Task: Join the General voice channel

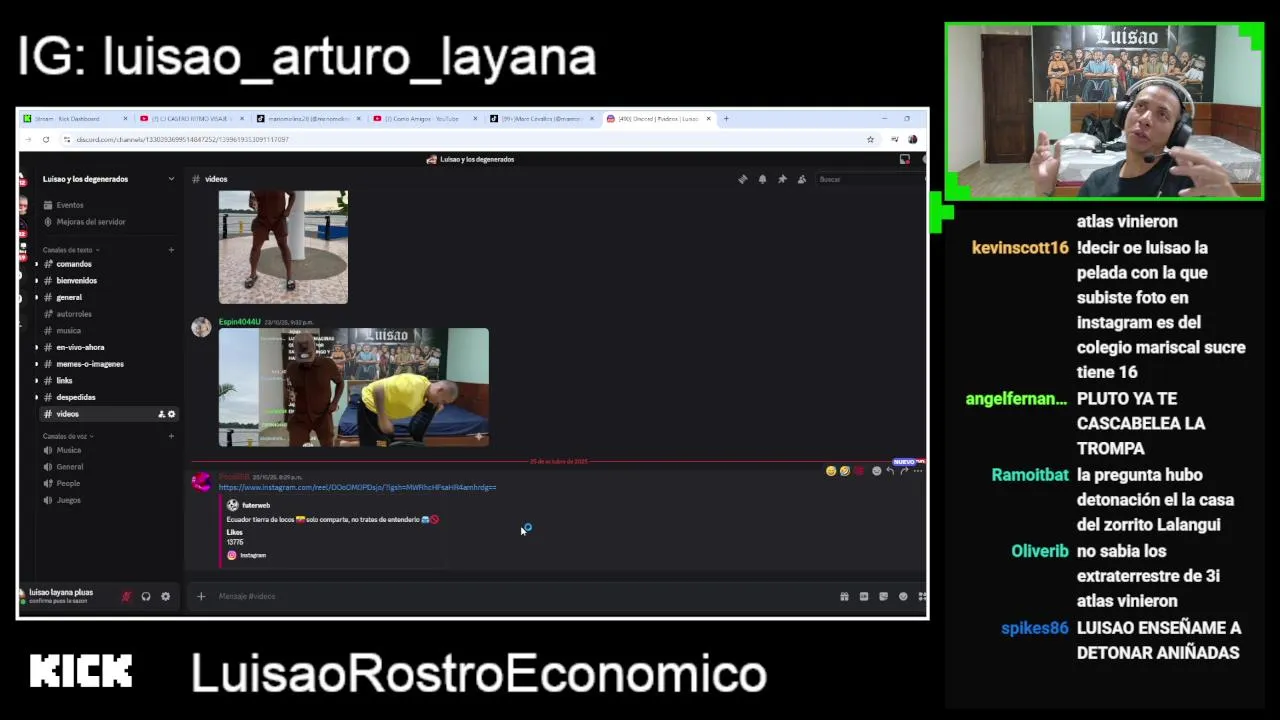Action: pyautogui.click(x=70, y=467)
